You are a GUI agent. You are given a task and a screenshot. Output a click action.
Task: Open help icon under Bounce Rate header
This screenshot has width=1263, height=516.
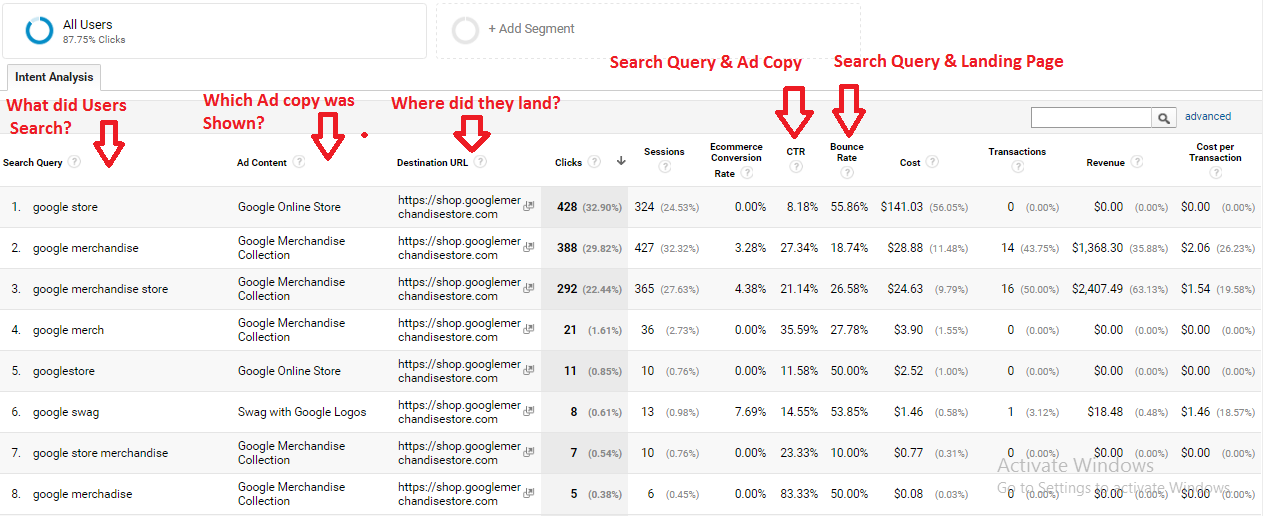pyautogui.click(x=847, y=172)
